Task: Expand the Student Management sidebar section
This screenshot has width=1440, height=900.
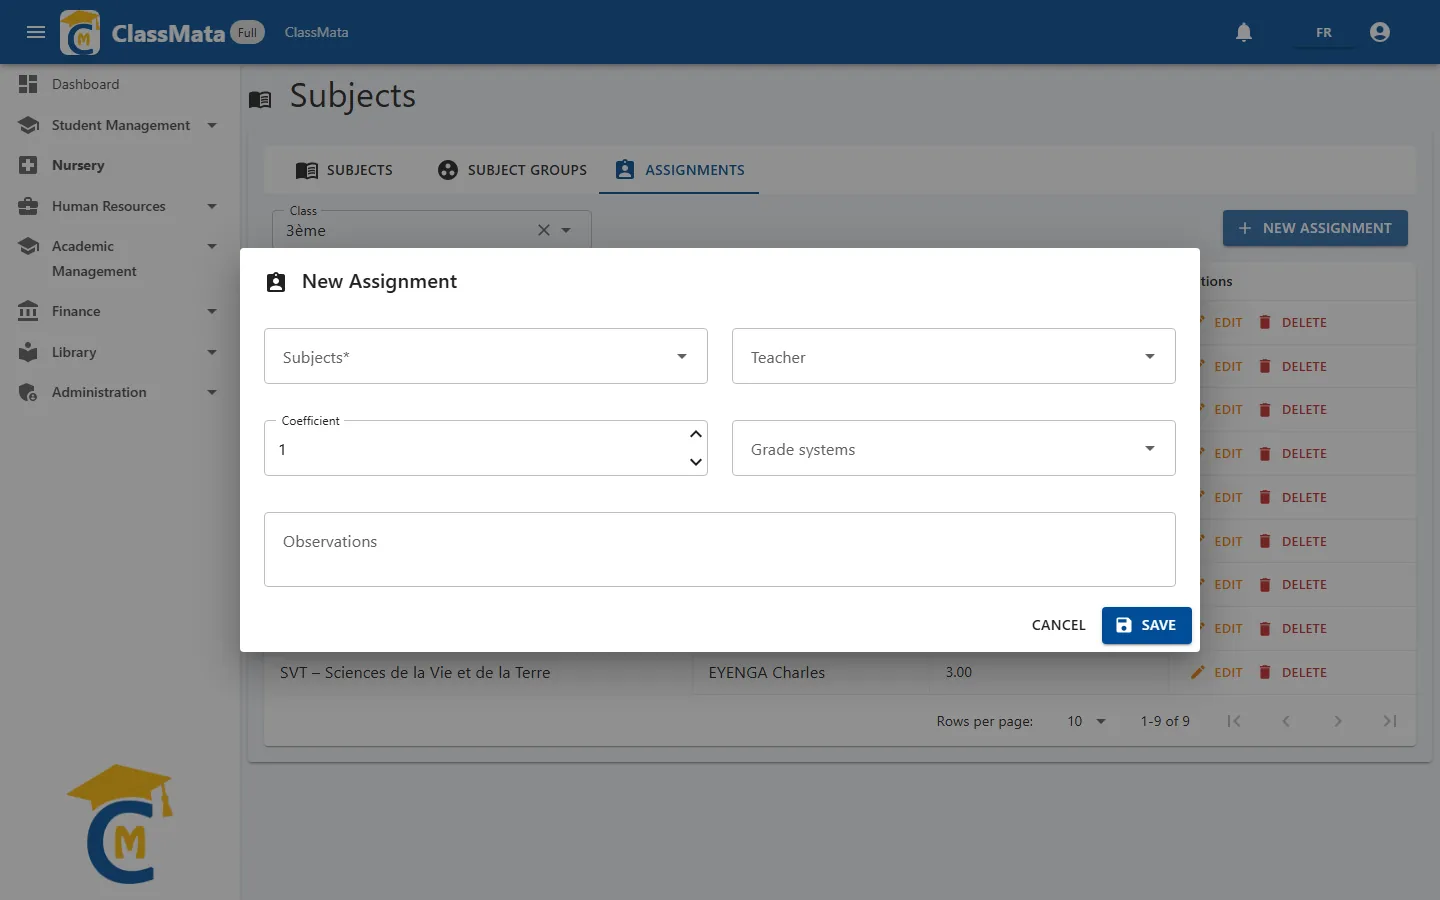Action: 212,125
